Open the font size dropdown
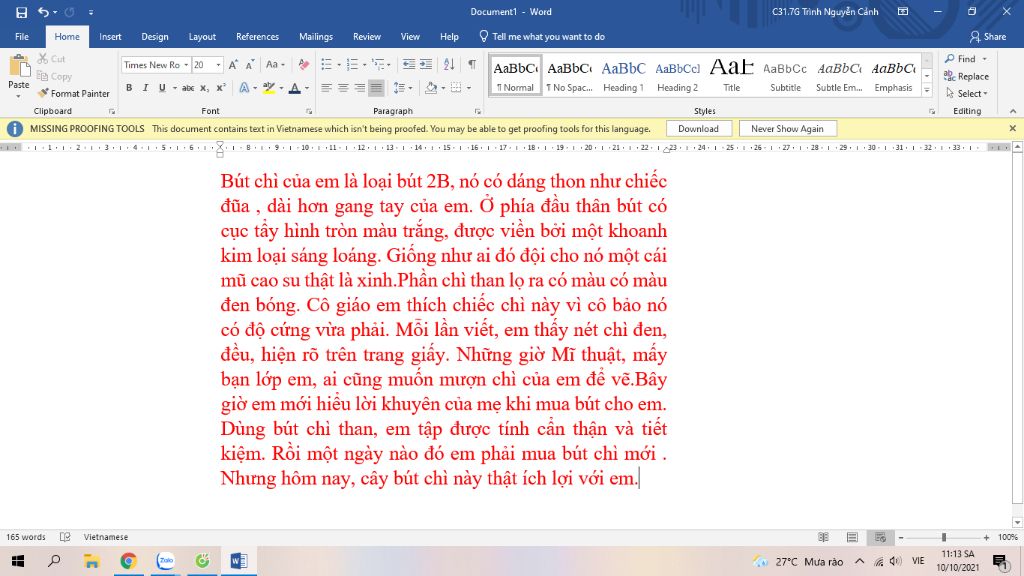Image resolution: width=1024 pixels, height=576 pixels. click(x=219, y=65)
